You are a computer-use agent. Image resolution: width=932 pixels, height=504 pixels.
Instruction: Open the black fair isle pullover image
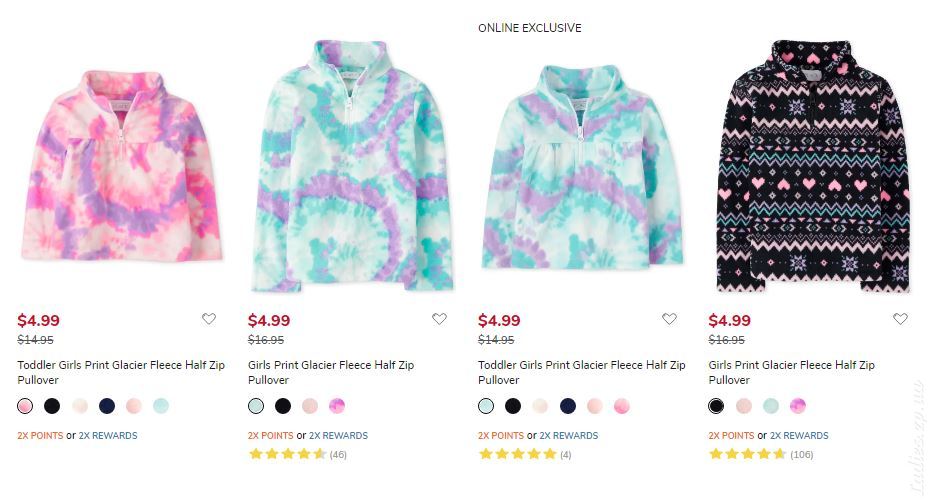pos(813,166)
